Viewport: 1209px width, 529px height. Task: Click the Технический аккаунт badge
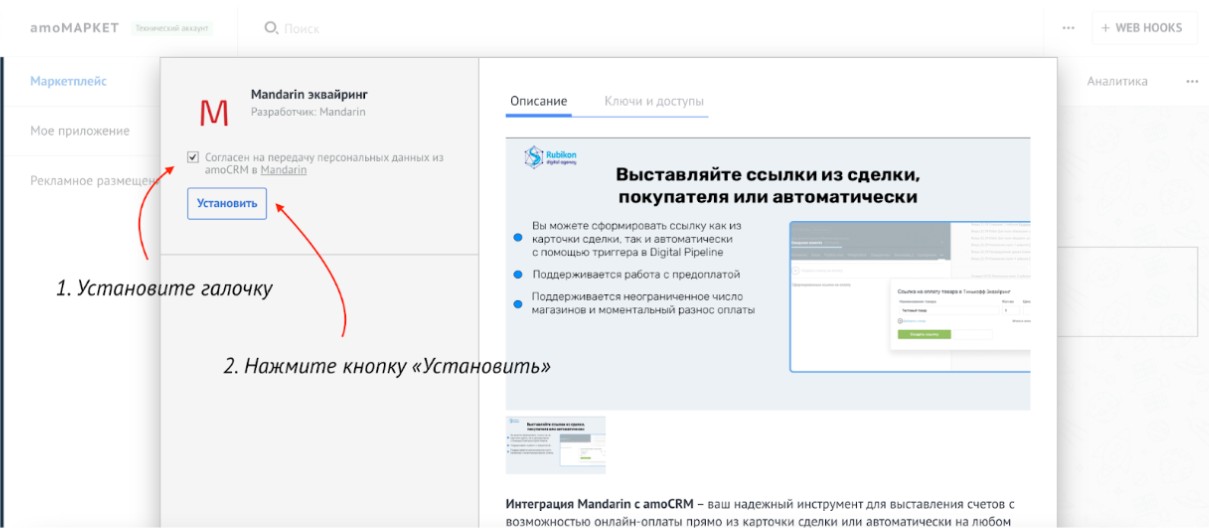tap(171, 28)
